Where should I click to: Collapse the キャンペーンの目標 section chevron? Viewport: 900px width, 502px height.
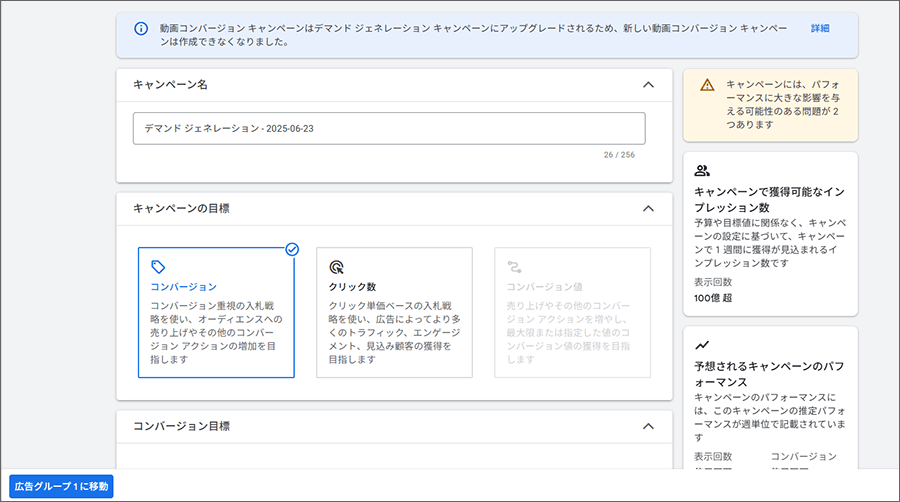pyautogui.click(x=648, y=208)
